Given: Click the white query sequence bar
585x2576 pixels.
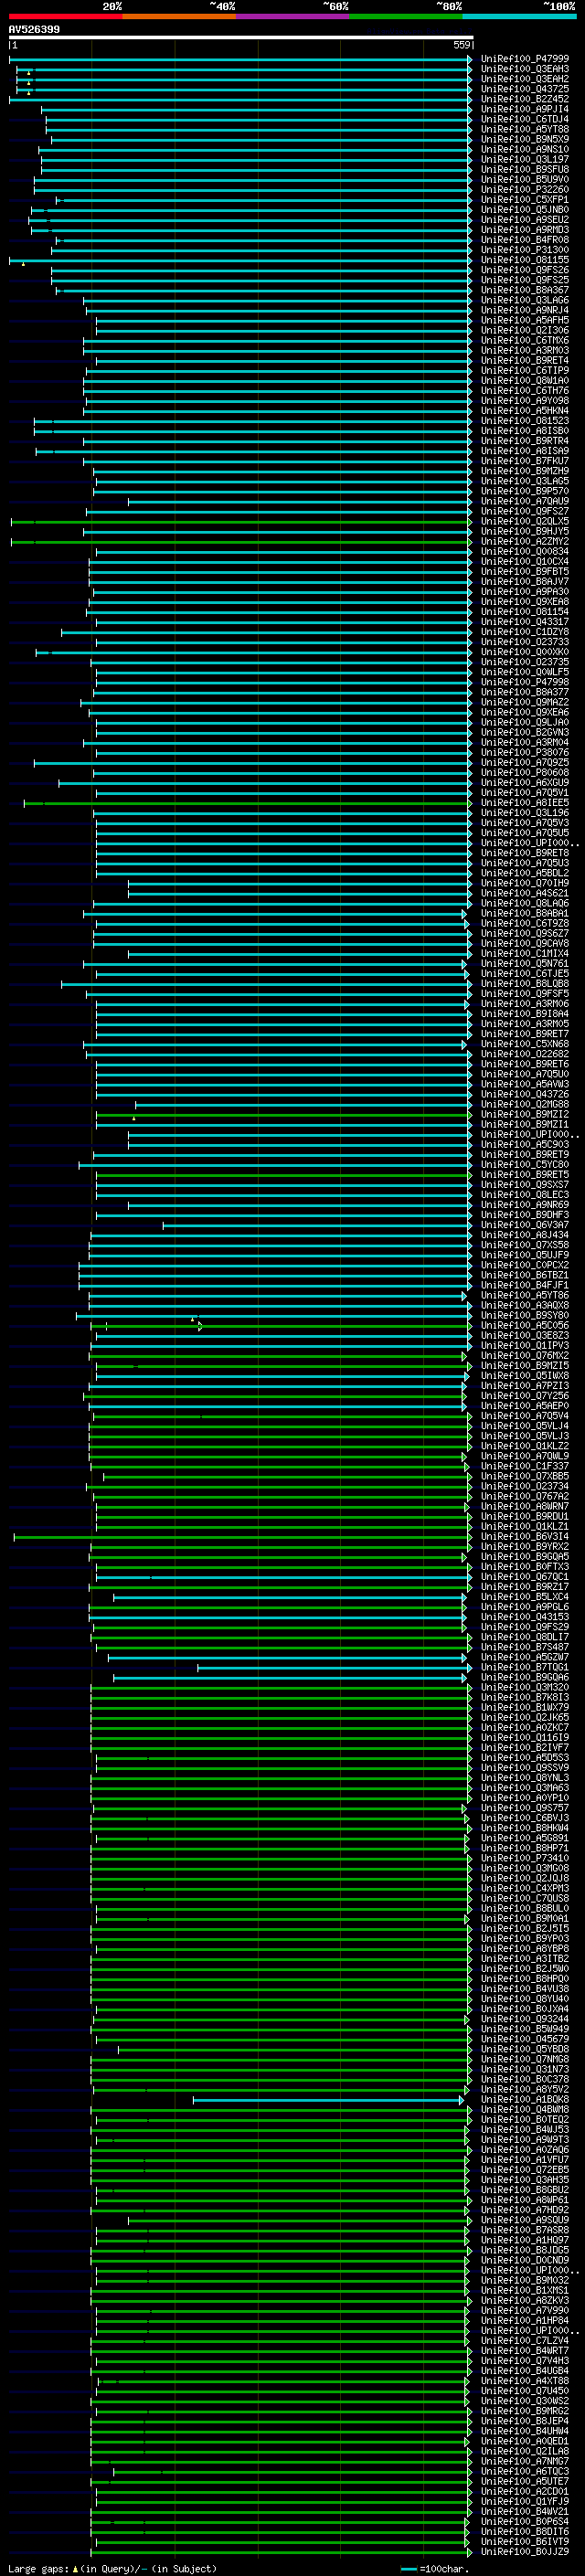Looking at the screenshot, I should [x=241, y=38].
